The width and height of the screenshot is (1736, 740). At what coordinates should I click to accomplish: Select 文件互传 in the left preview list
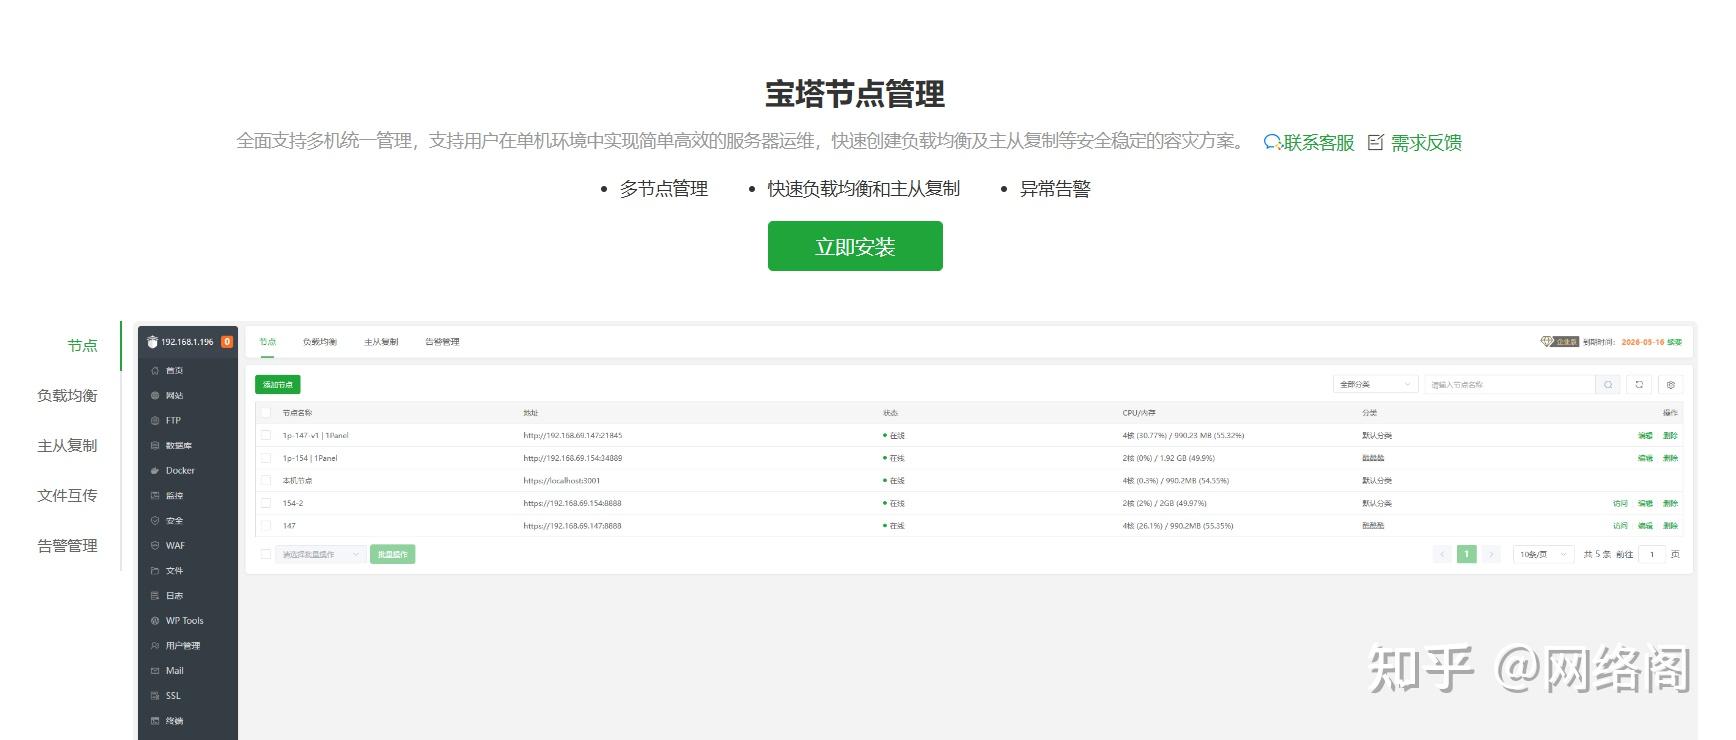pyautogui.click(x=67, y=496)
